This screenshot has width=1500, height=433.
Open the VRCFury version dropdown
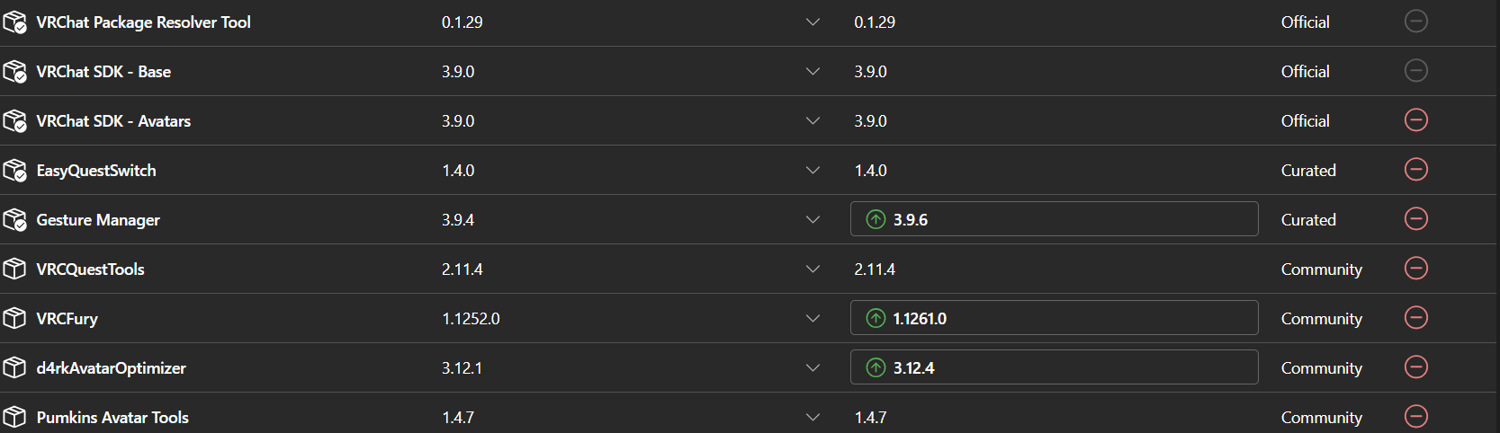click(813, 319)
